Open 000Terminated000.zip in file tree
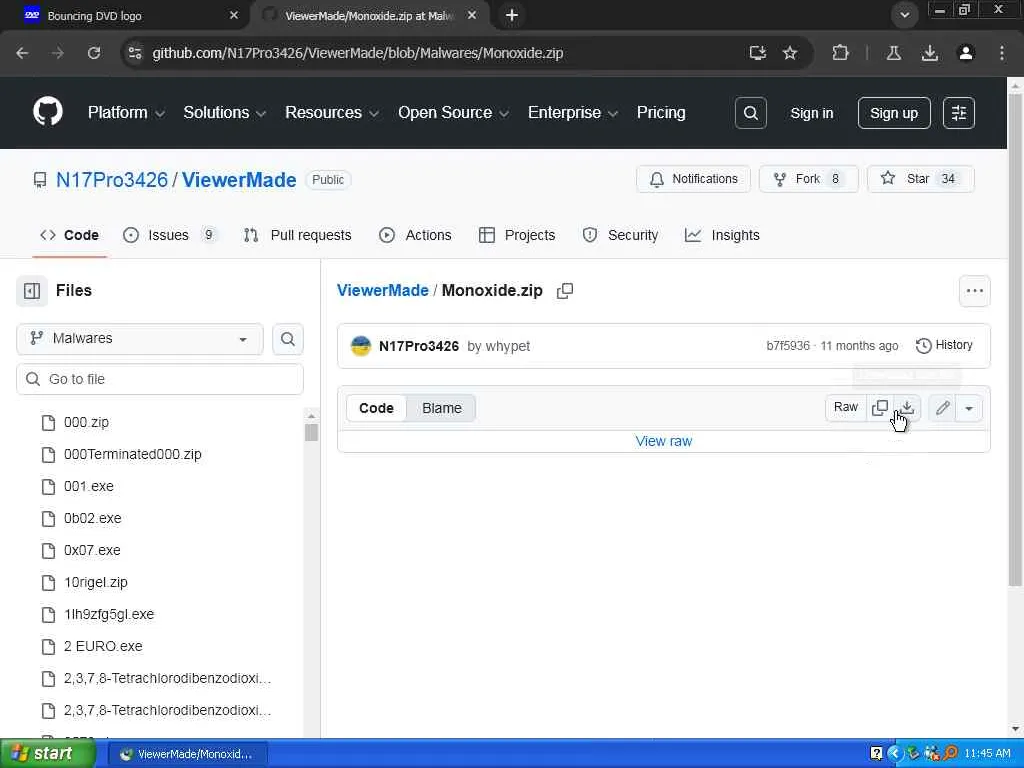The height and width of the screenshot is (768, 1024). pos(133,455)
